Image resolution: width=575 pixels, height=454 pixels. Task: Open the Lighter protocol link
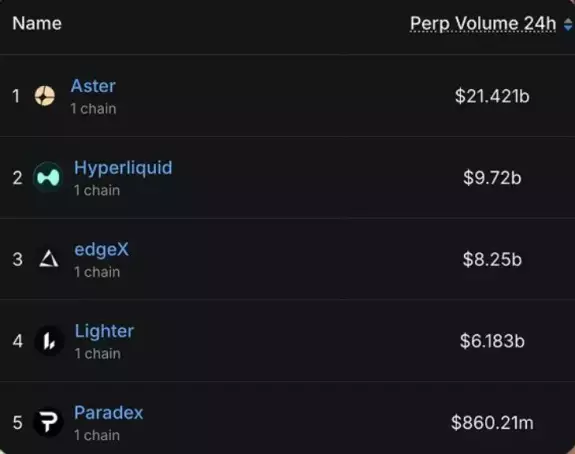(105, 331)
